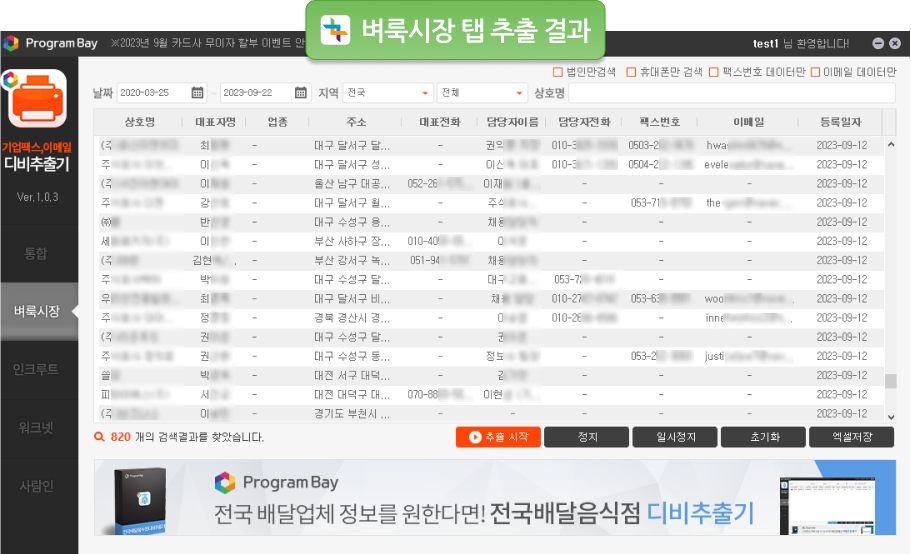Click the software box image in the banner
The image size is (911, 554).
139,501
